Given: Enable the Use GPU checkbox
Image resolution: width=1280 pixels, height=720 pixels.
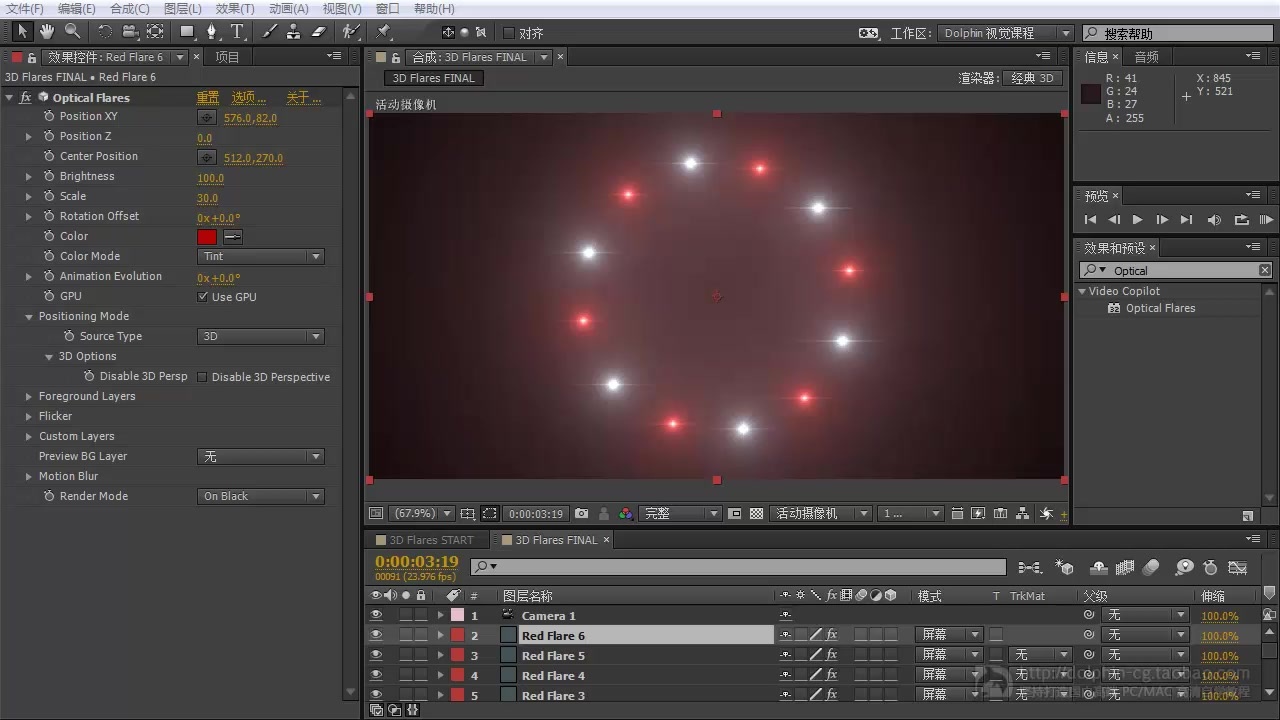Looking at the screenshot, I should [203, 297].
